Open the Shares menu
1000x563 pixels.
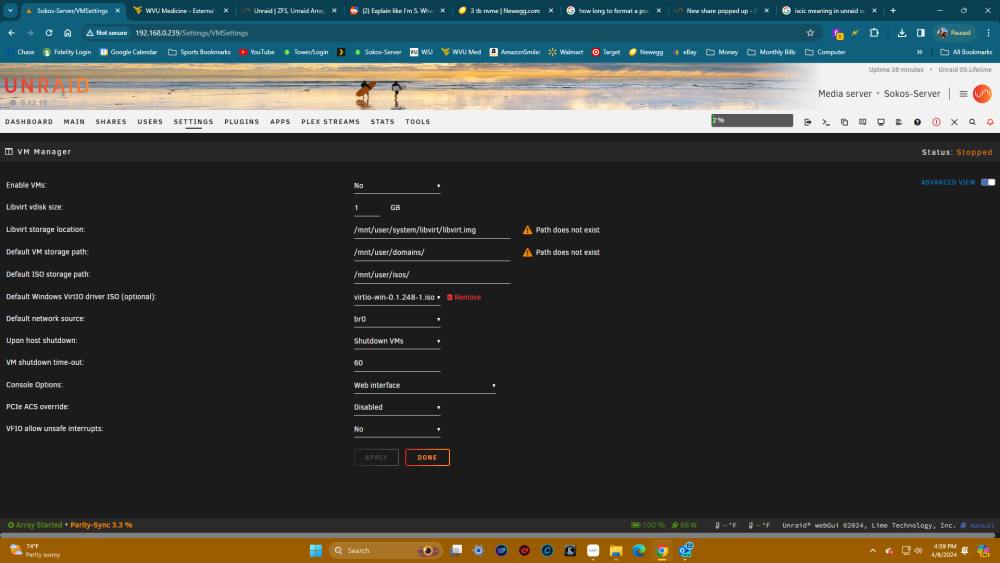(x=111, y=122)
